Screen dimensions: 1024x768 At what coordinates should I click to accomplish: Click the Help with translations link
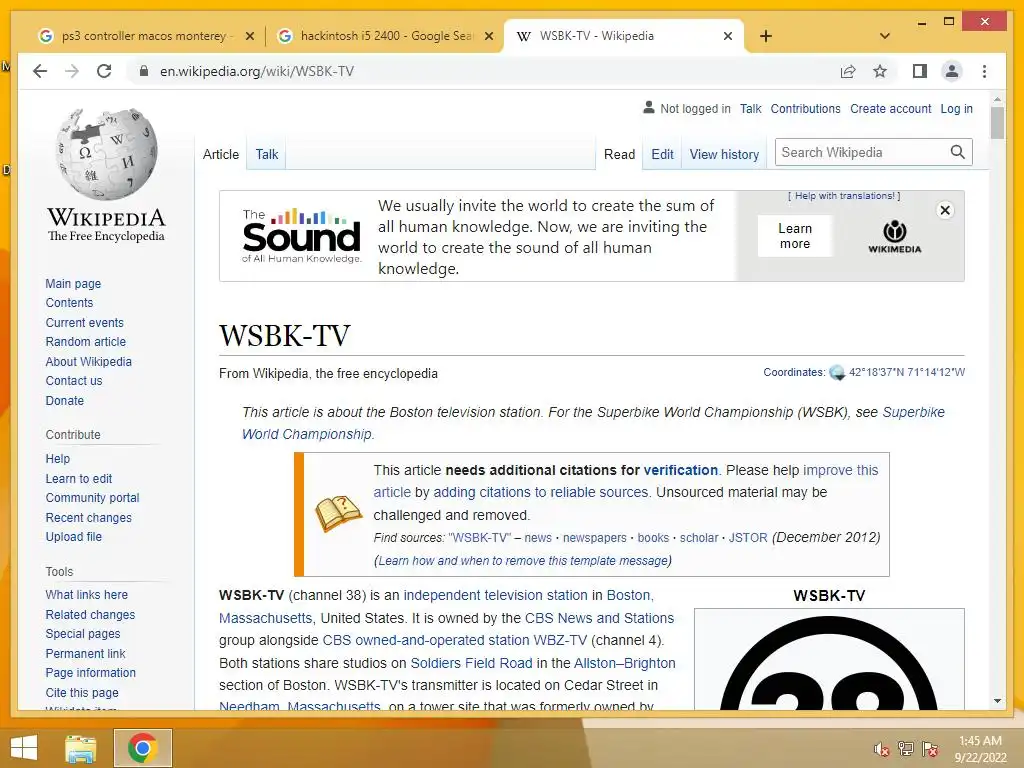tap(844, 196)
